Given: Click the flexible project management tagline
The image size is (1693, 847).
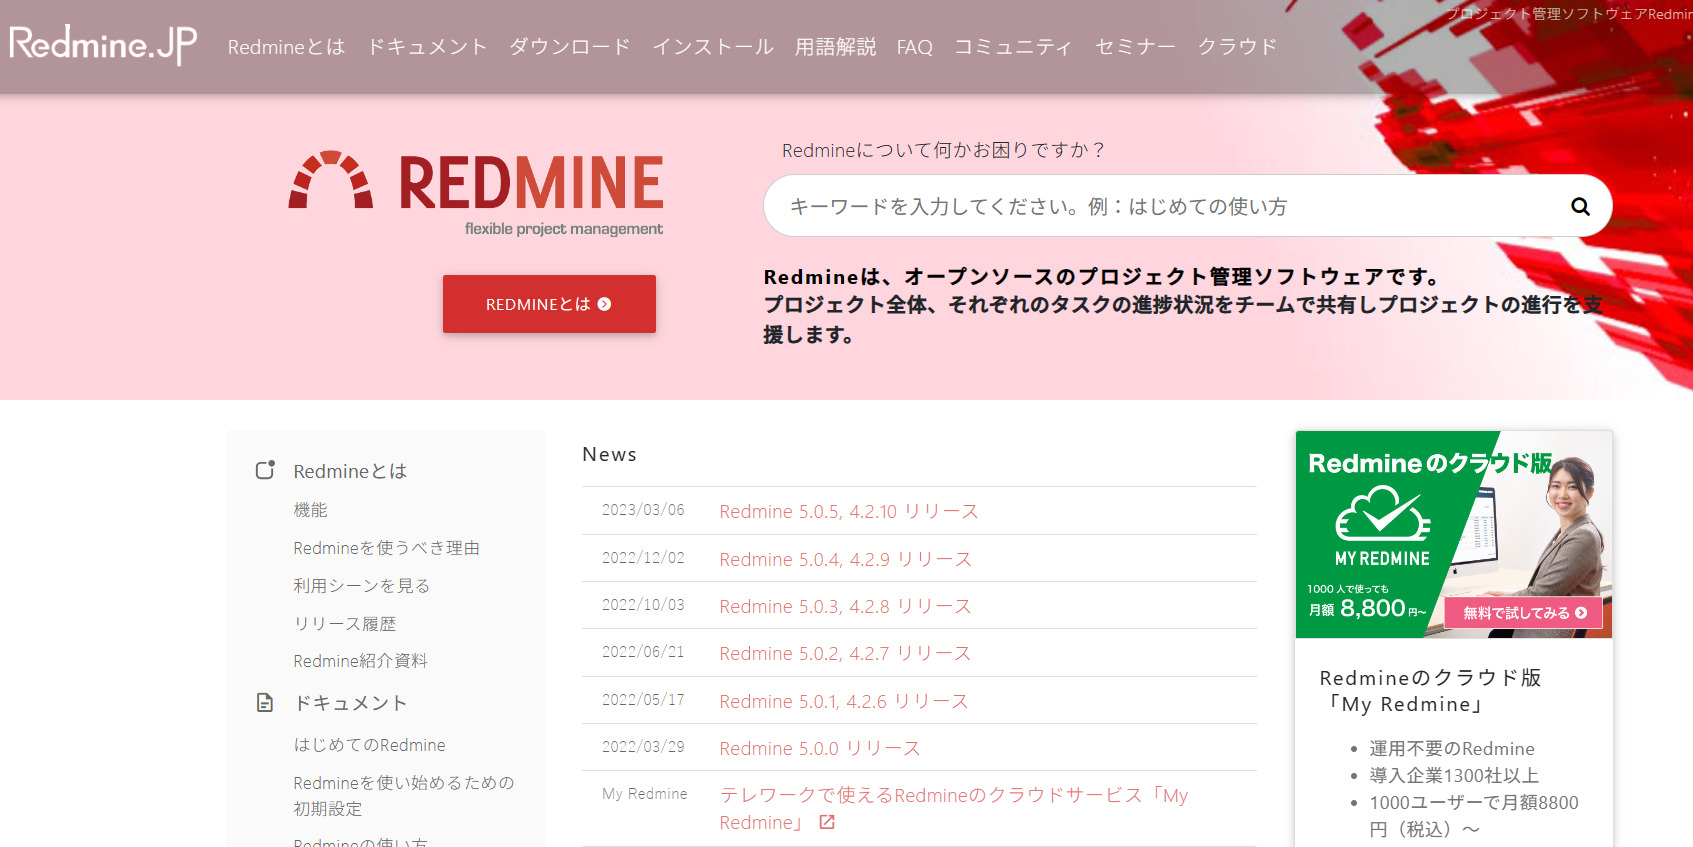Looking at the screenshot, I should pos(564,229).
